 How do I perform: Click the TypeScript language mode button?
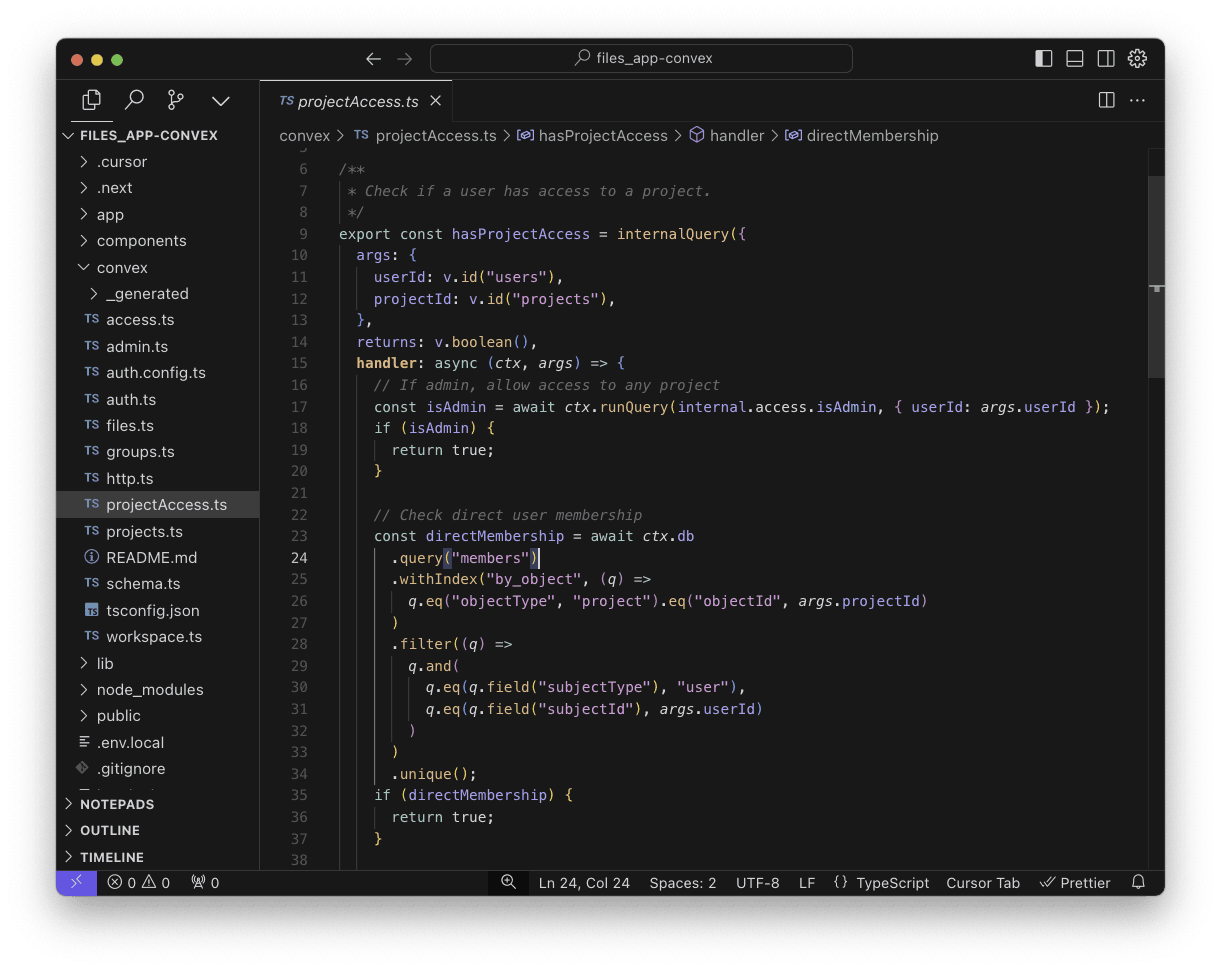(x=892, y=883)
